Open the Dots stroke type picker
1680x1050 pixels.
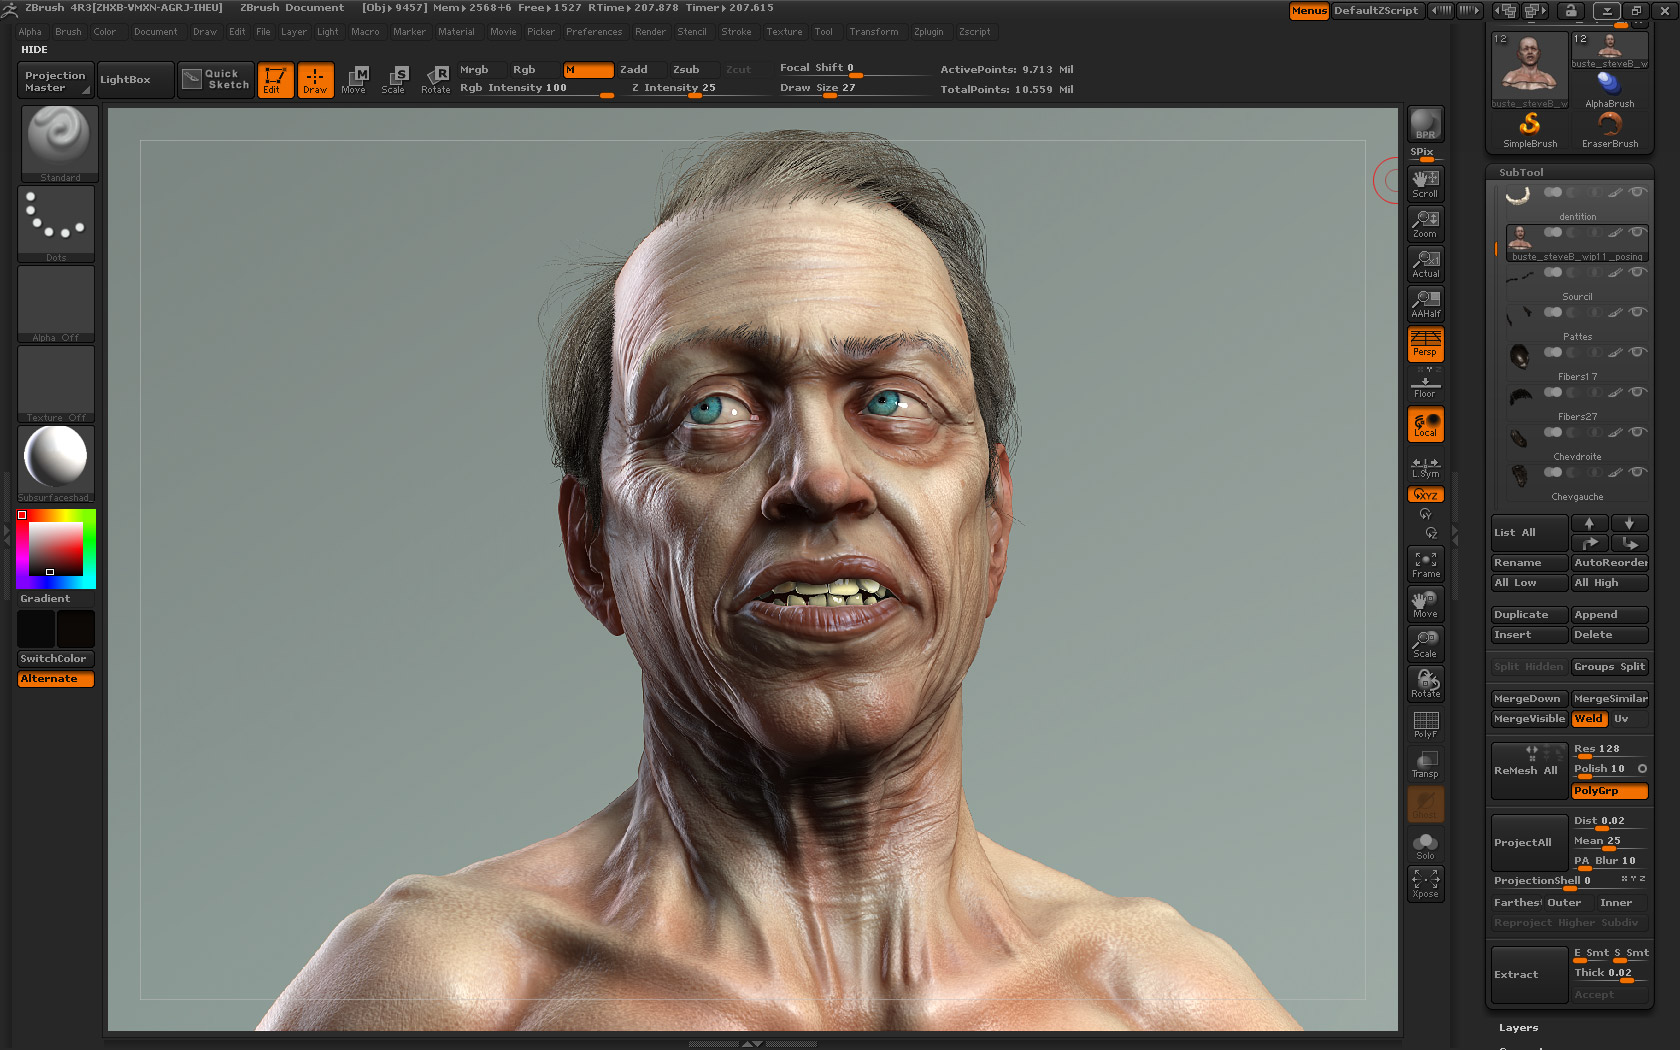pos(56,224)
